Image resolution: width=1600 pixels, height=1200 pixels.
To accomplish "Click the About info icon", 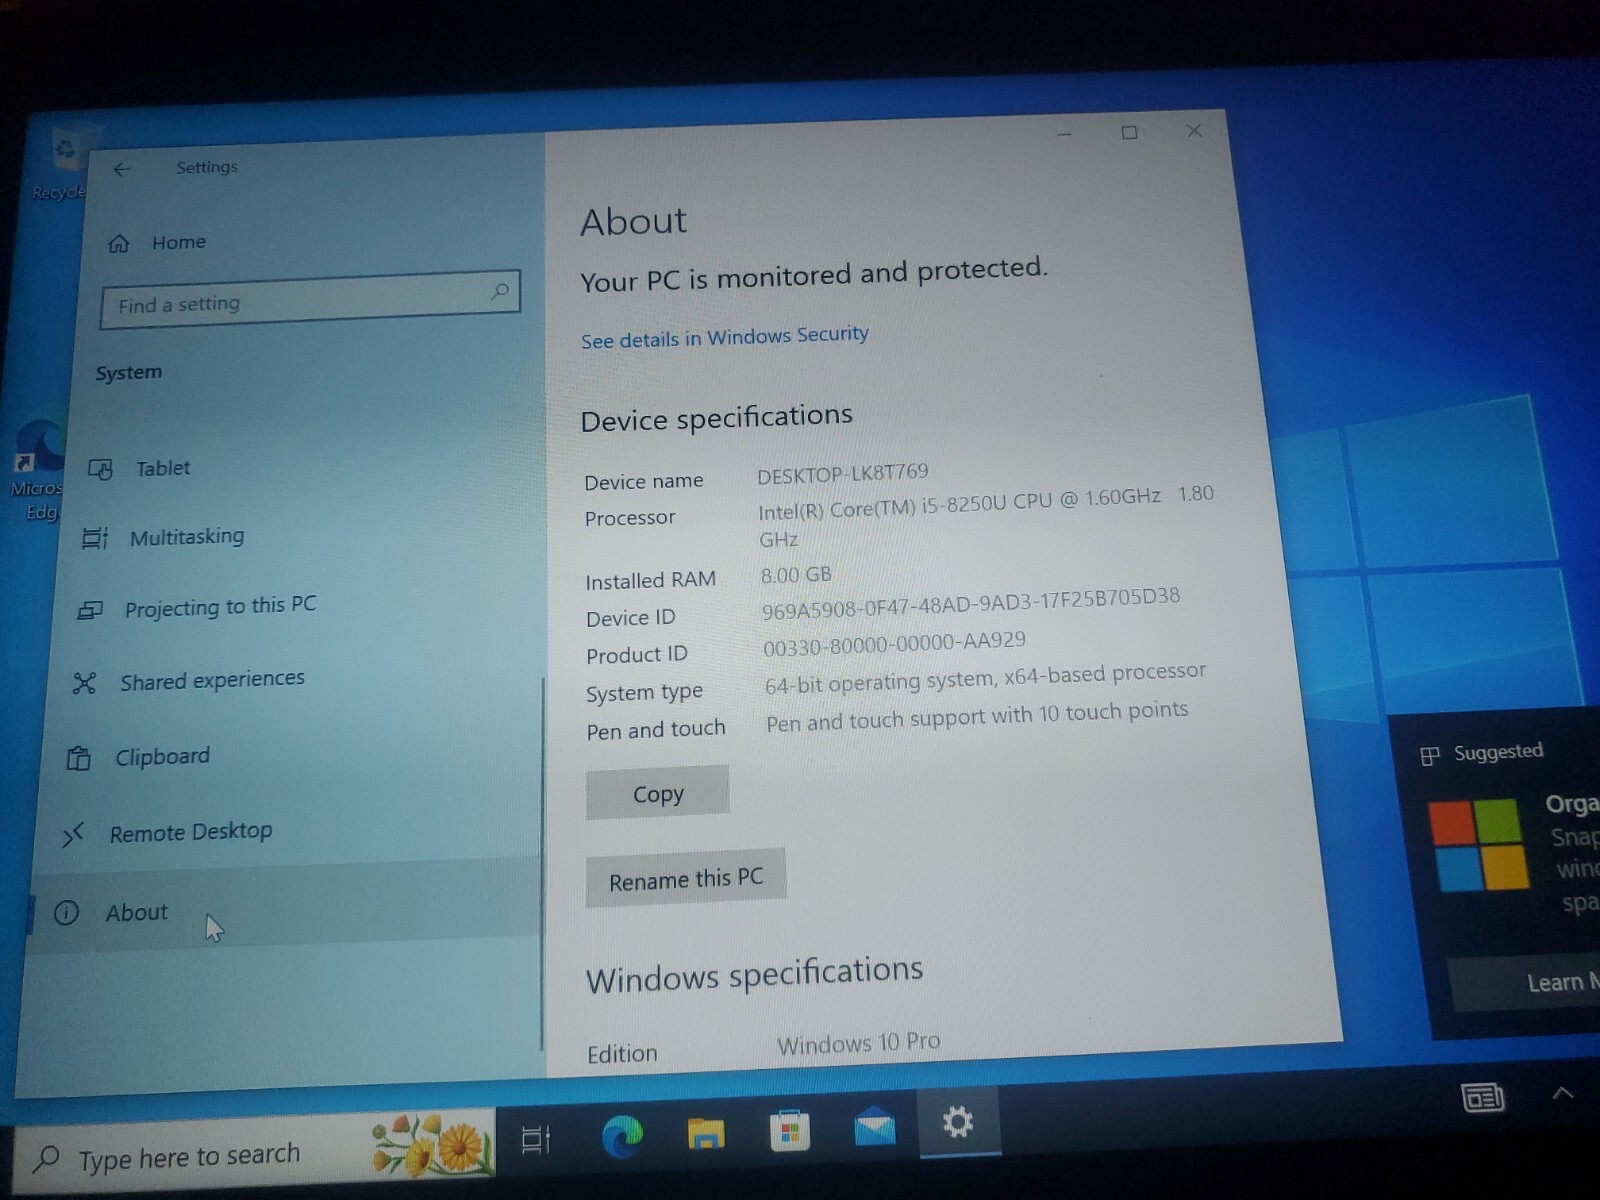I will [x=66, y=913].
